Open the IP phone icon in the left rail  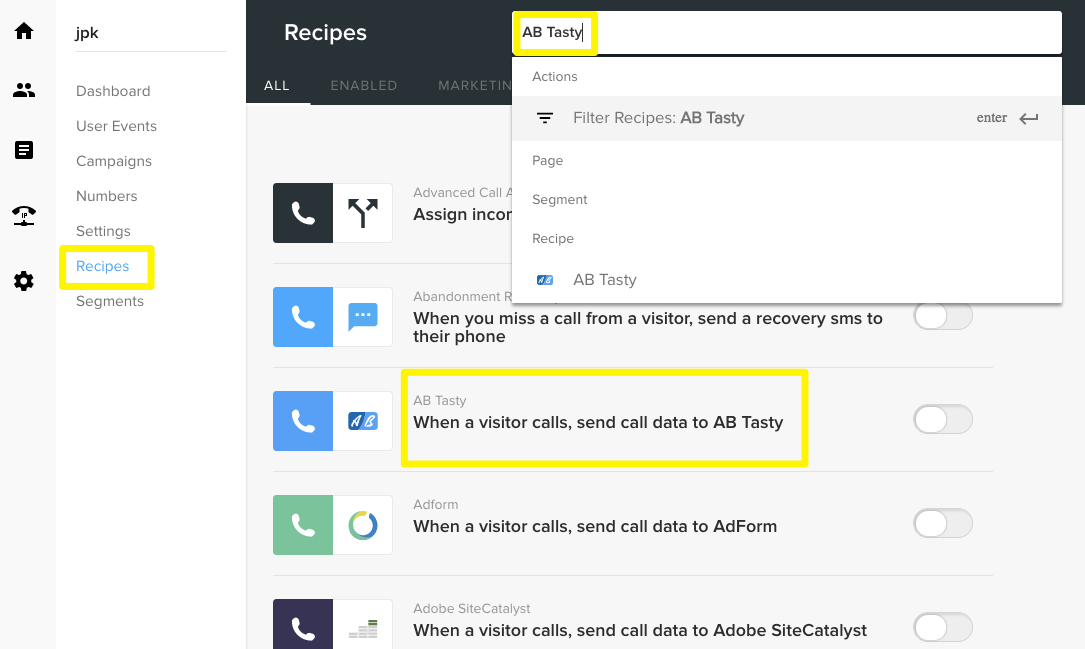[x=24, y=216]
